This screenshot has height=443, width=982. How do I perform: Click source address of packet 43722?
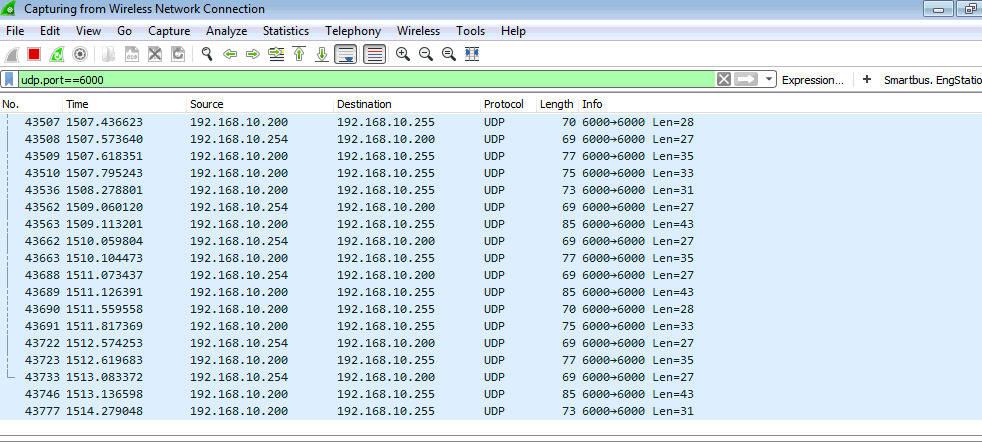click(239, 343)
